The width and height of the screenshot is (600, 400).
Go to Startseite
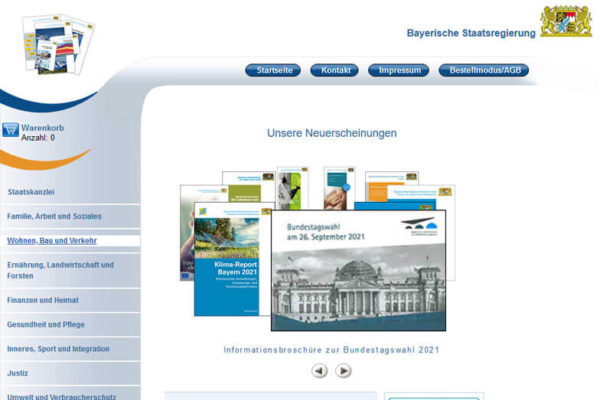273,70
